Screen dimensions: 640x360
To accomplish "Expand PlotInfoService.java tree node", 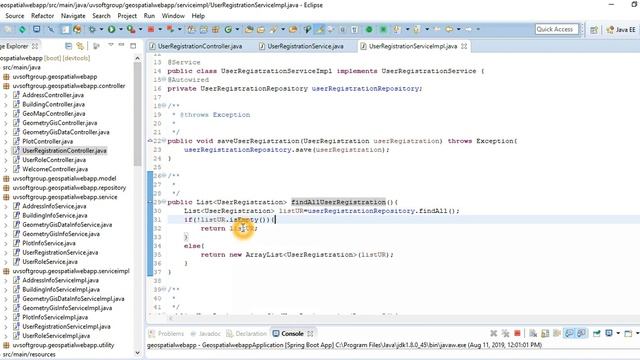I will [6, 243].
